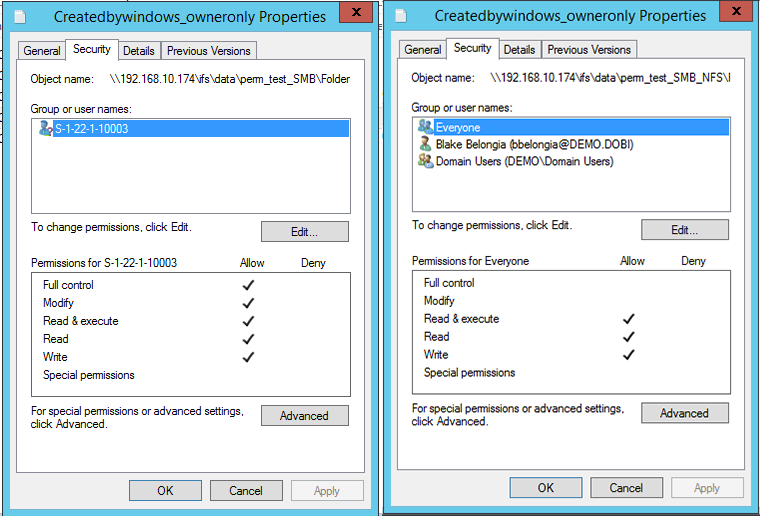Click title bar file icon of Everyone dialog

click(x=401, y=16)
